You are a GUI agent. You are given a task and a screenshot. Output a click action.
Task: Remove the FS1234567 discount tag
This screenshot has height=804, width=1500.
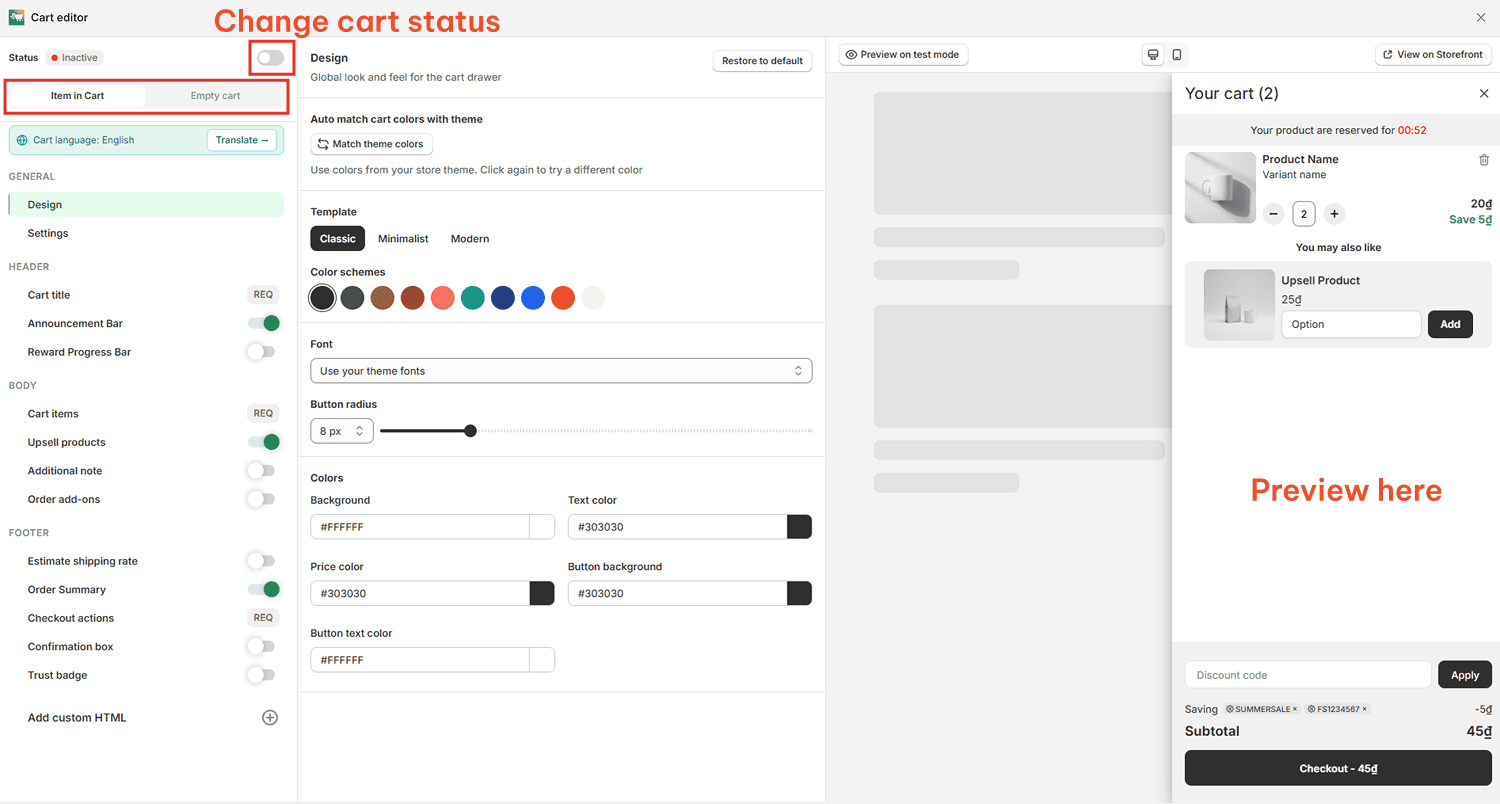click(x=1365, y=709)
